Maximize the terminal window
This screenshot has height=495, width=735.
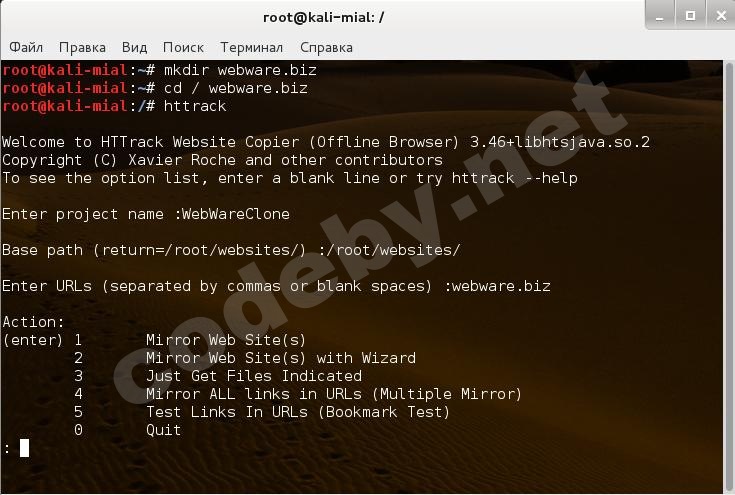coord(689,16)
